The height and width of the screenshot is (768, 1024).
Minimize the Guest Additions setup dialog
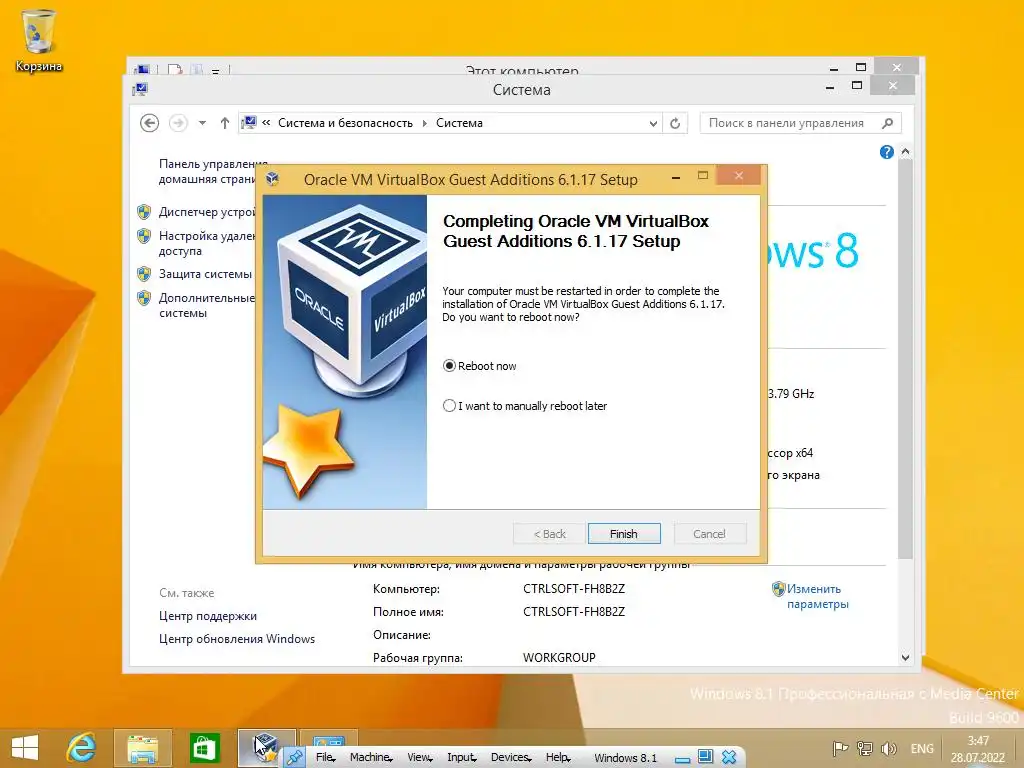point(676,177)
